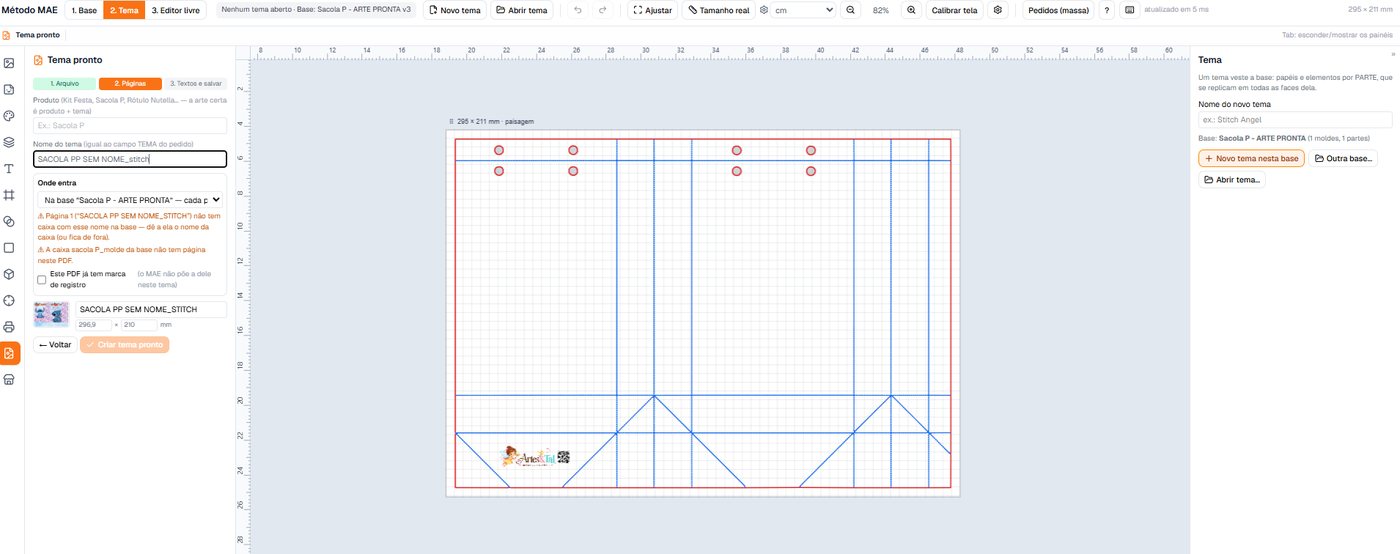Screen dimensions: 1400x554
Task: Focus the Produto 'Ex.: Sacola P' field
Action: (130, 126)
